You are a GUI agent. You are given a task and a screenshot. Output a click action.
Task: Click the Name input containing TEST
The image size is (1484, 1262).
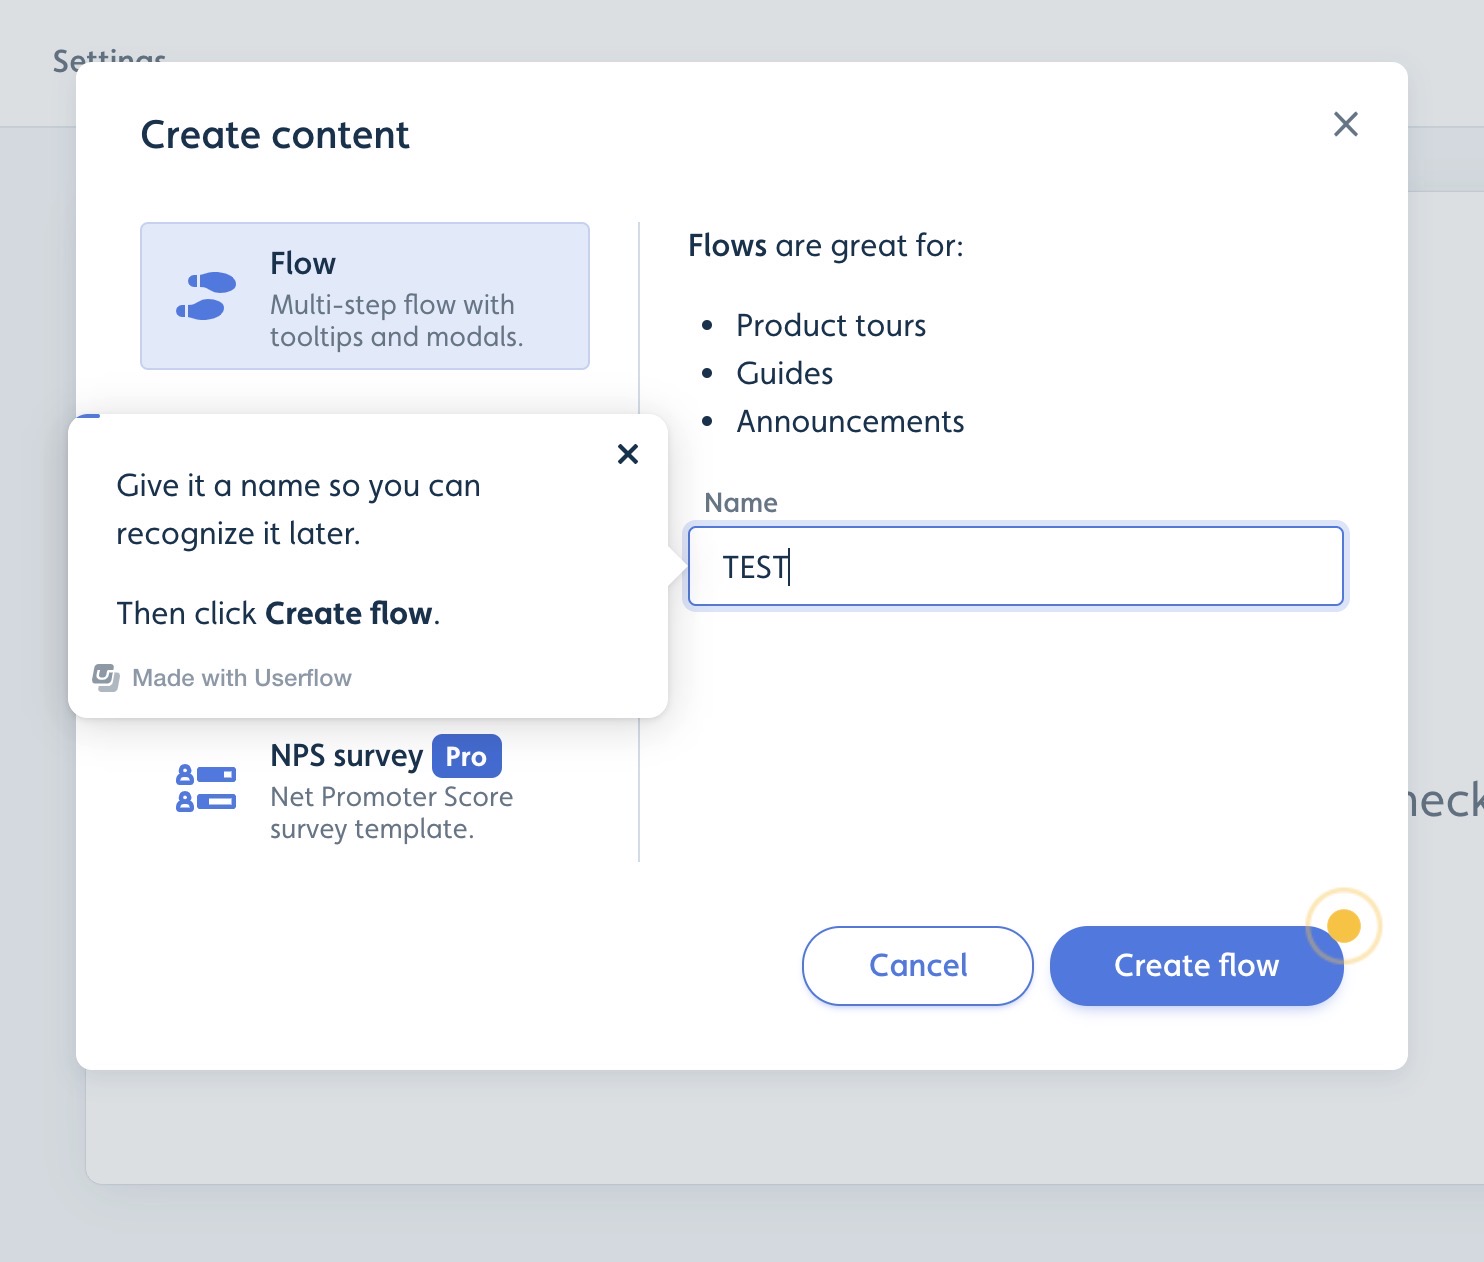coord(1014,566)
